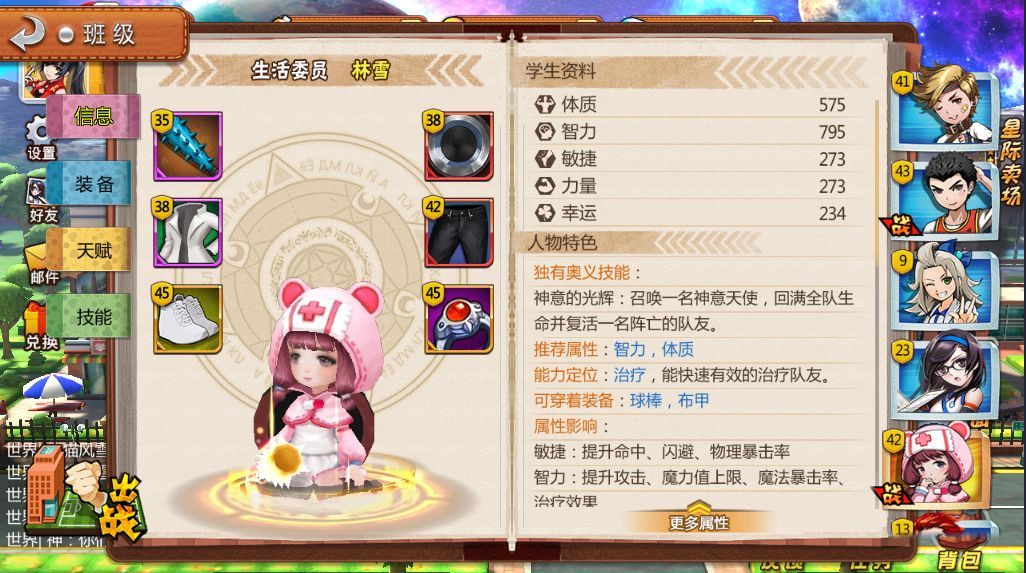Select the level 41 blonde character portrait

946,105
